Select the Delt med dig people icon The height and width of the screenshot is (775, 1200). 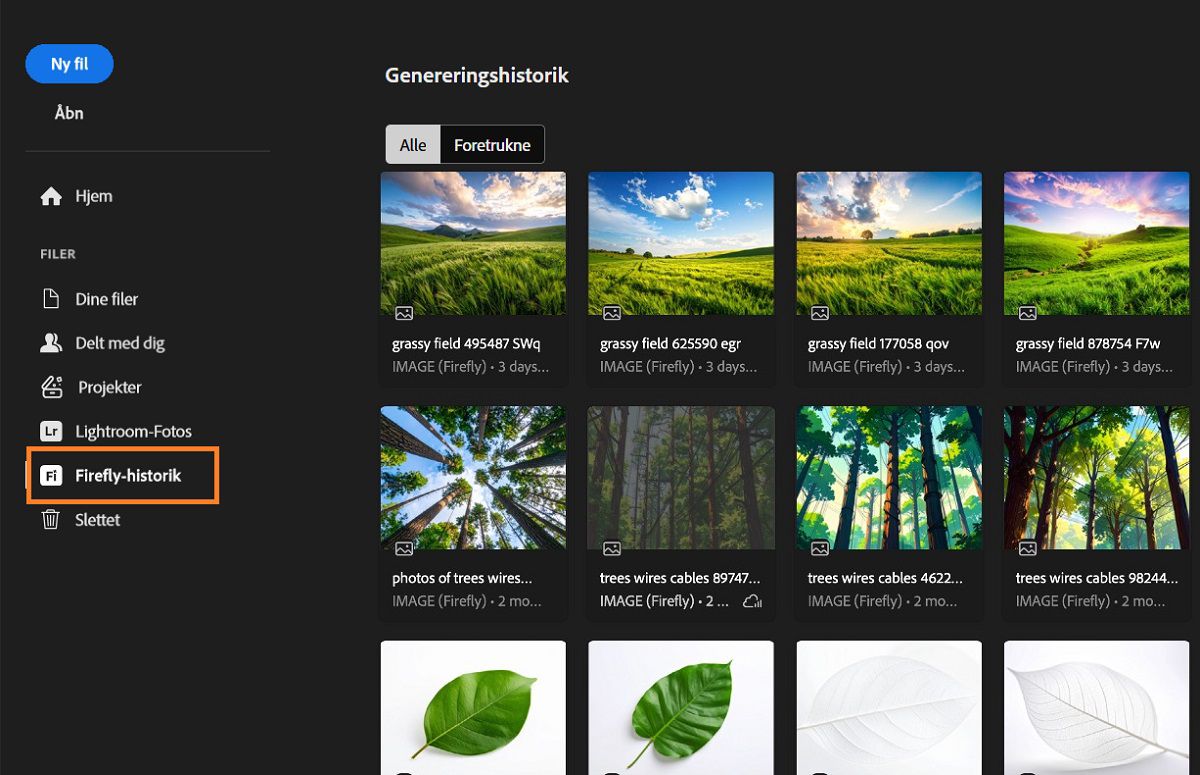coord(51,343)
